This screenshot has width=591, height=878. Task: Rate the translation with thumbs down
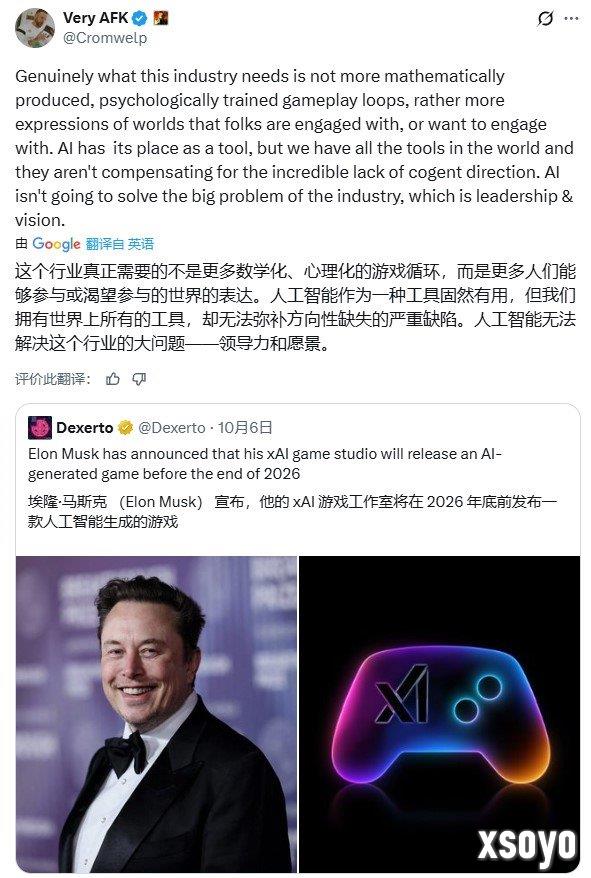(139, 379)
